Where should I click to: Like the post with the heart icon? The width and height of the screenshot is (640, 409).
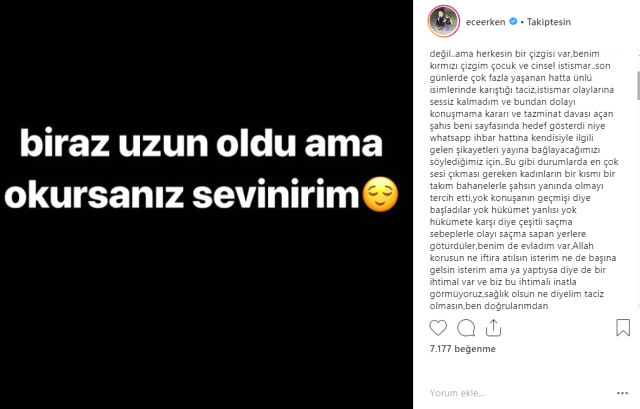click(x=438, y=328)
